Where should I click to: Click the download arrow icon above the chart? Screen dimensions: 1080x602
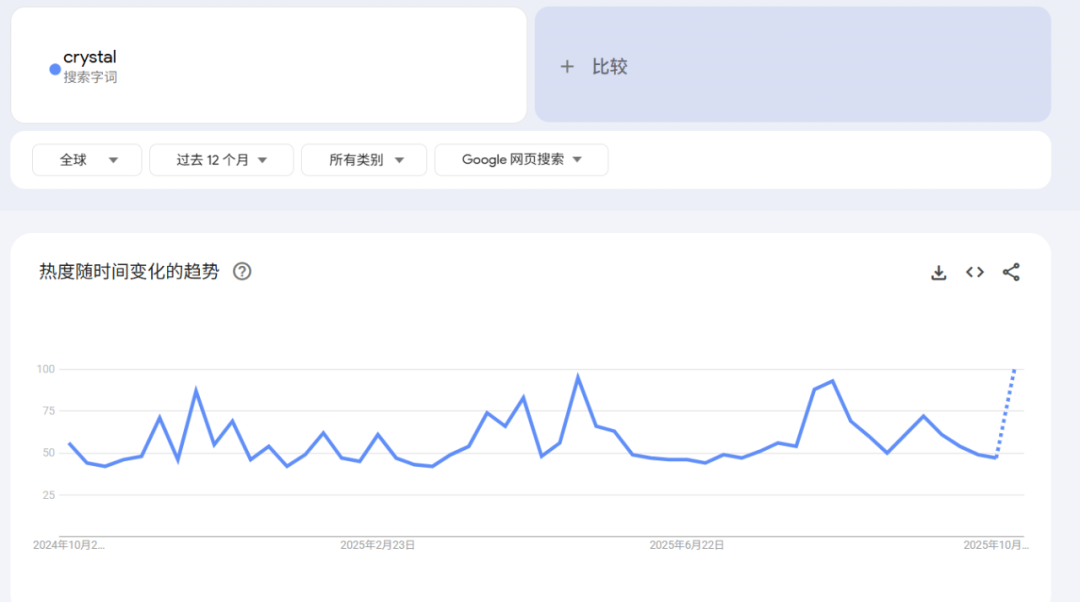tap(938, 271)
